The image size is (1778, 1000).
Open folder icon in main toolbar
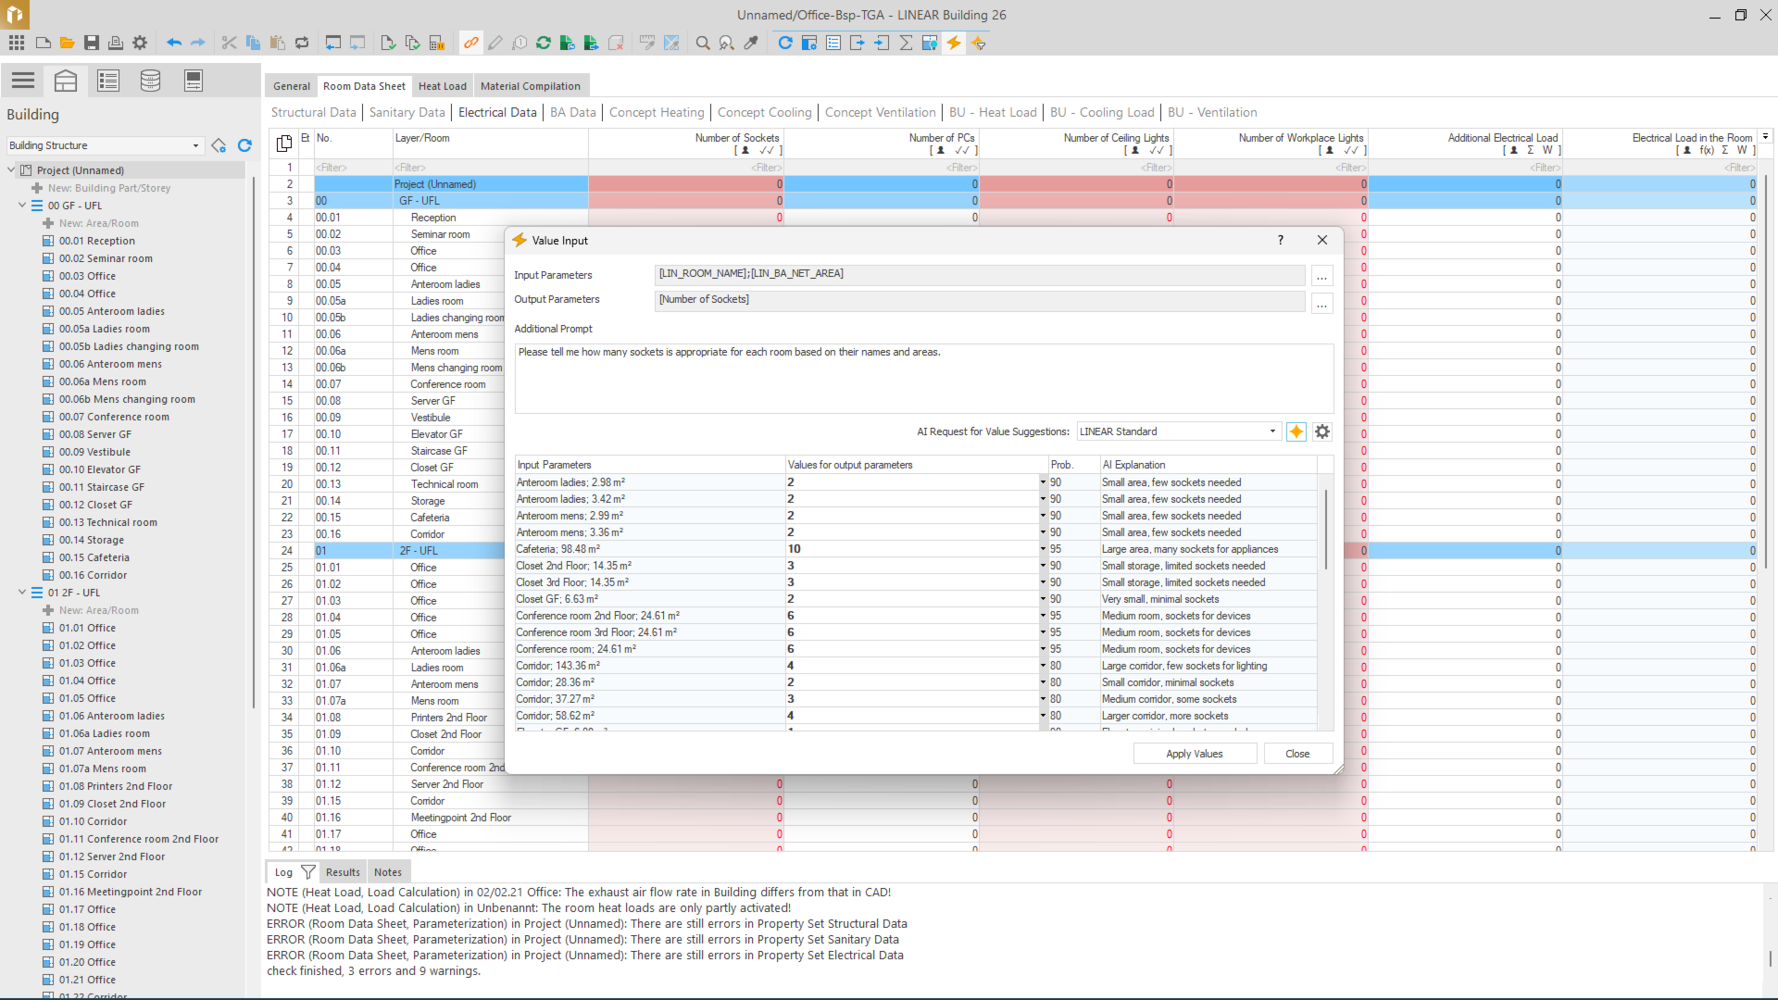67,43
